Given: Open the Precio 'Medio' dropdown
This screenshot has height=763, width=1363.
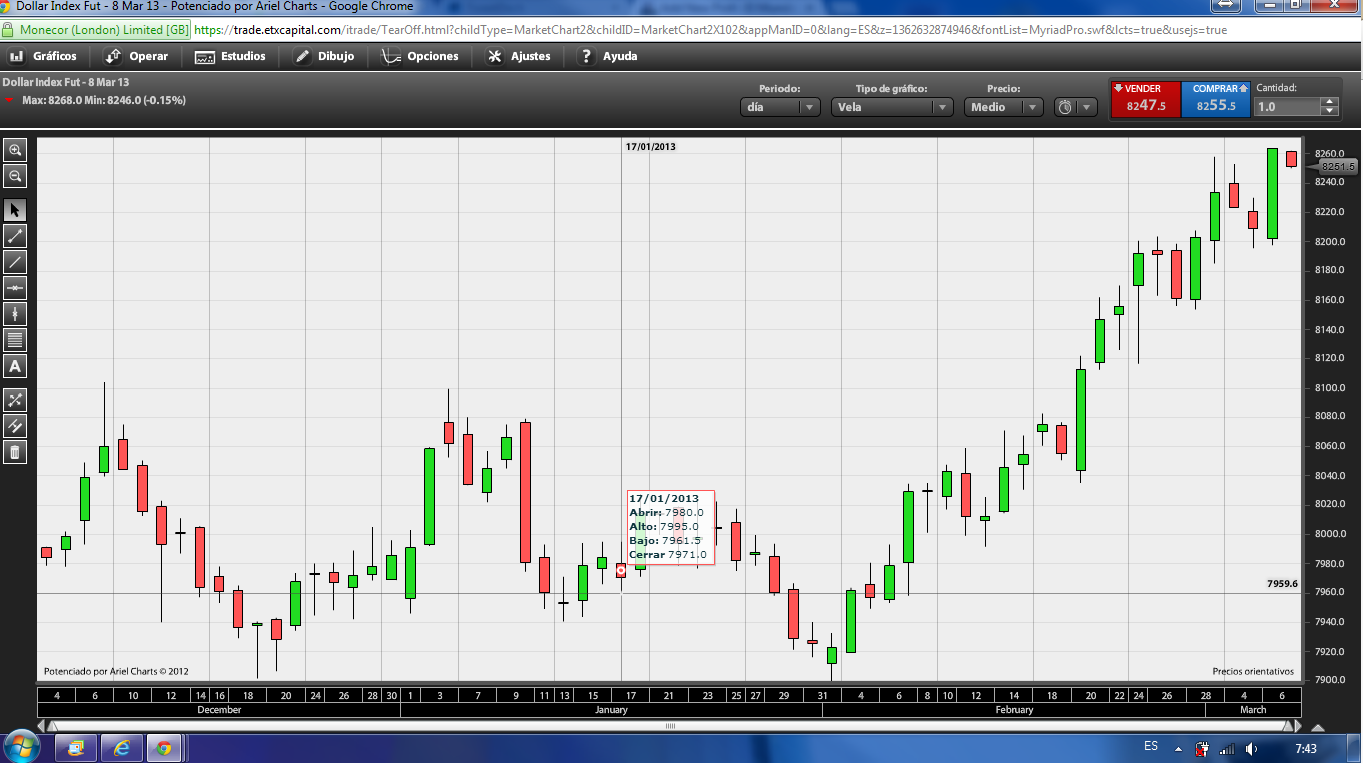Looking at the screenshot, I should pyautogui.click(x=1003, y=107).
